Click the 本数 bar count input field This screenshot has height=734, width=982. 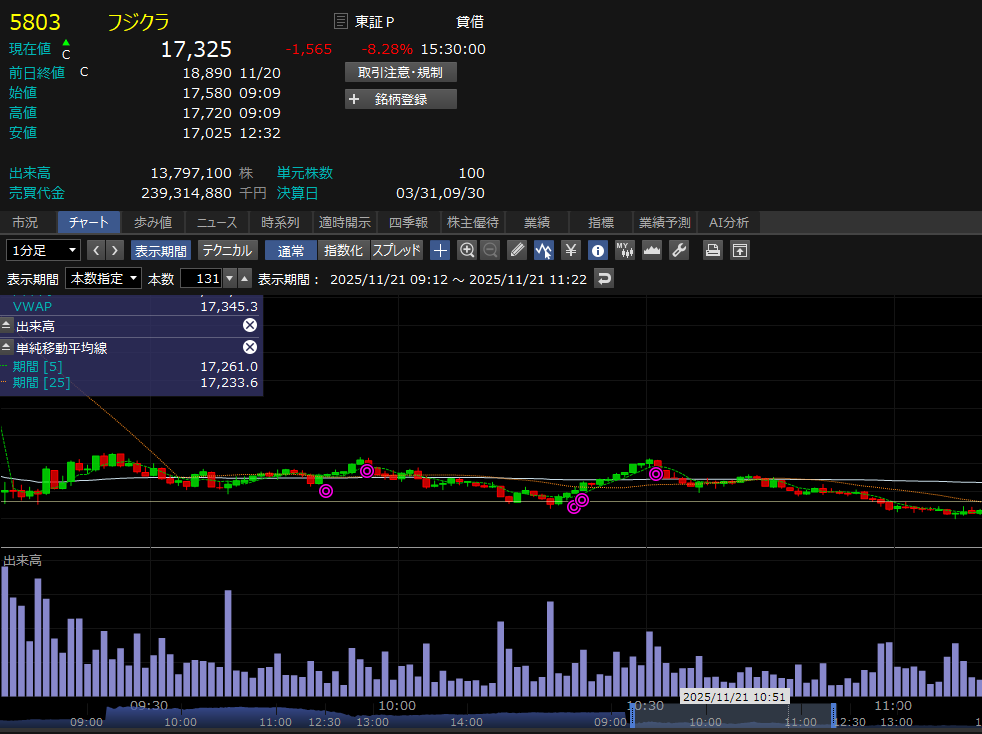(200, 279)
